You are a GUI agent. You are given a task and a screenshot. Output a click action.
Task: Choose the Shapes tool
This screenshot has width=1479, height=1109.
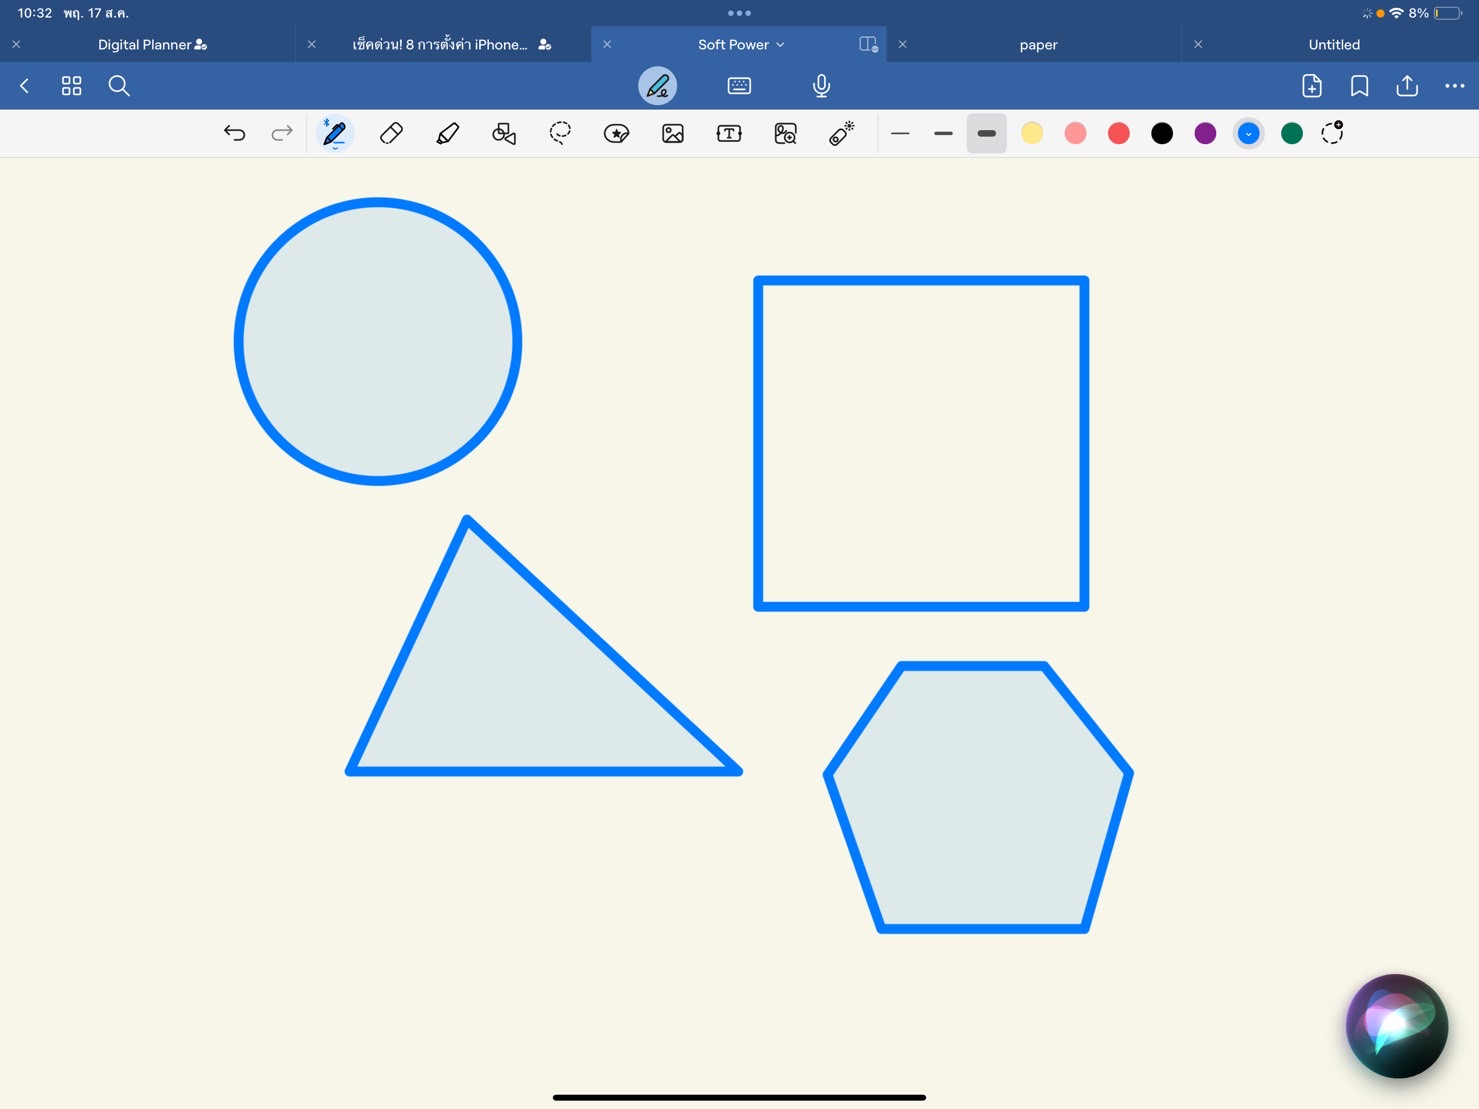tap(504, 133)
